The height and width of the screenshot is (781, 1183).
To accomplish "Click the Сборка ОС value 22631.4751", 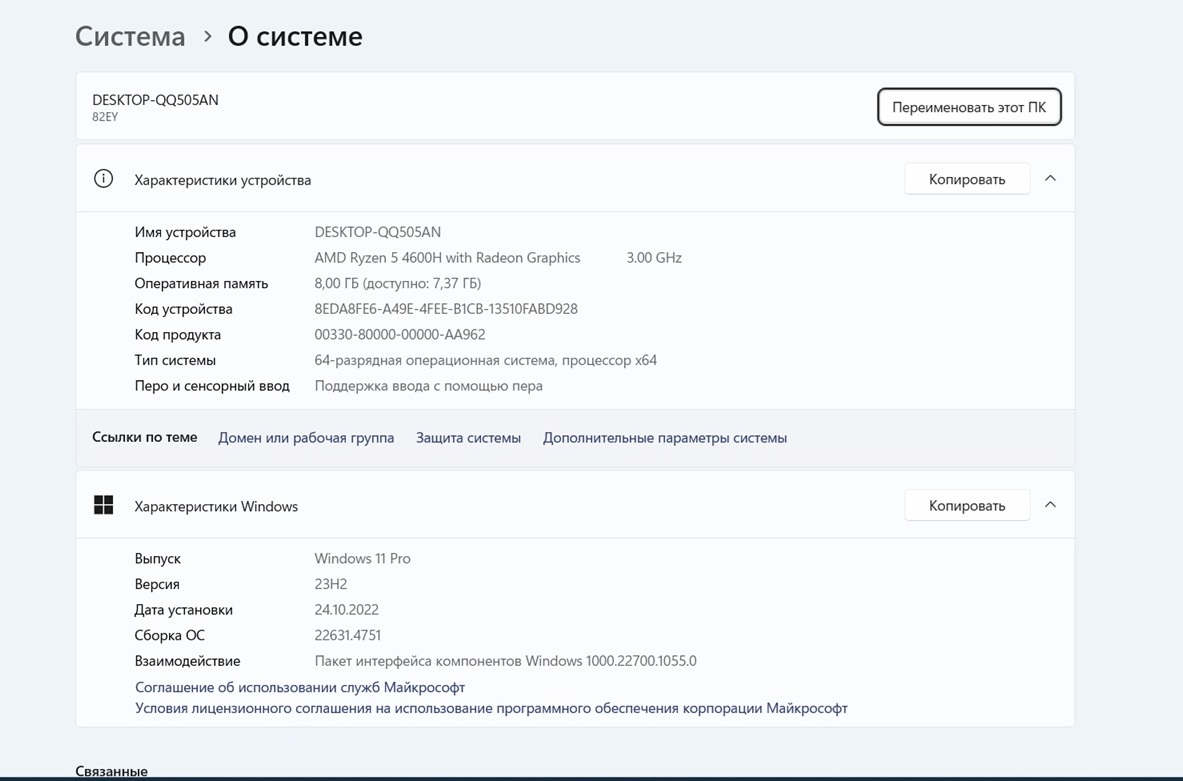I will pyautogui.click(x=347, y=635).
